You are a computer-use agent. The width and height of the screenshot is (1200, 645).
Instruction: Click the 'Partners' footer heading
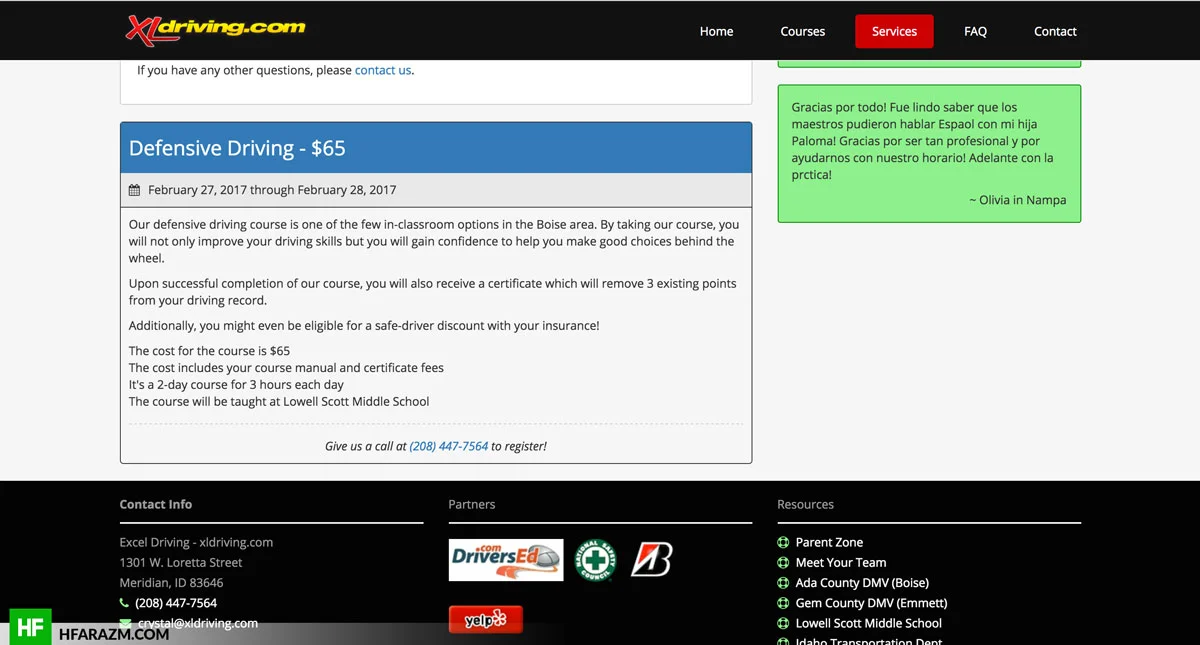[x=472, y=504]
